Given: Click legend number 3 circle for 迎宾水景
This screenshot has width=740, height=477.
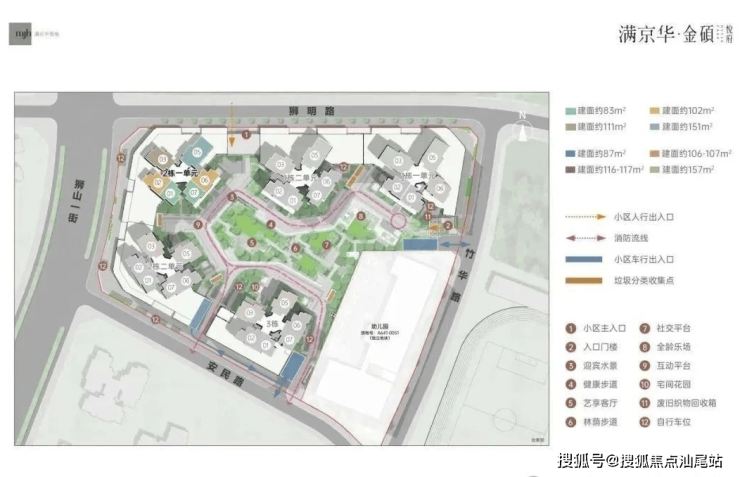Looking at the screenshot, I should point(571,366).
